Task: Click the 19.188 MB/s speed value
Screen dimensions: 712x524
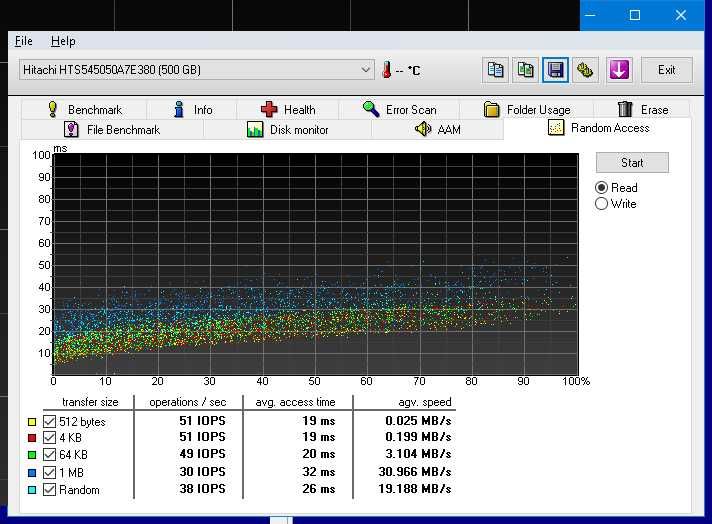Action: coord(415,489)
